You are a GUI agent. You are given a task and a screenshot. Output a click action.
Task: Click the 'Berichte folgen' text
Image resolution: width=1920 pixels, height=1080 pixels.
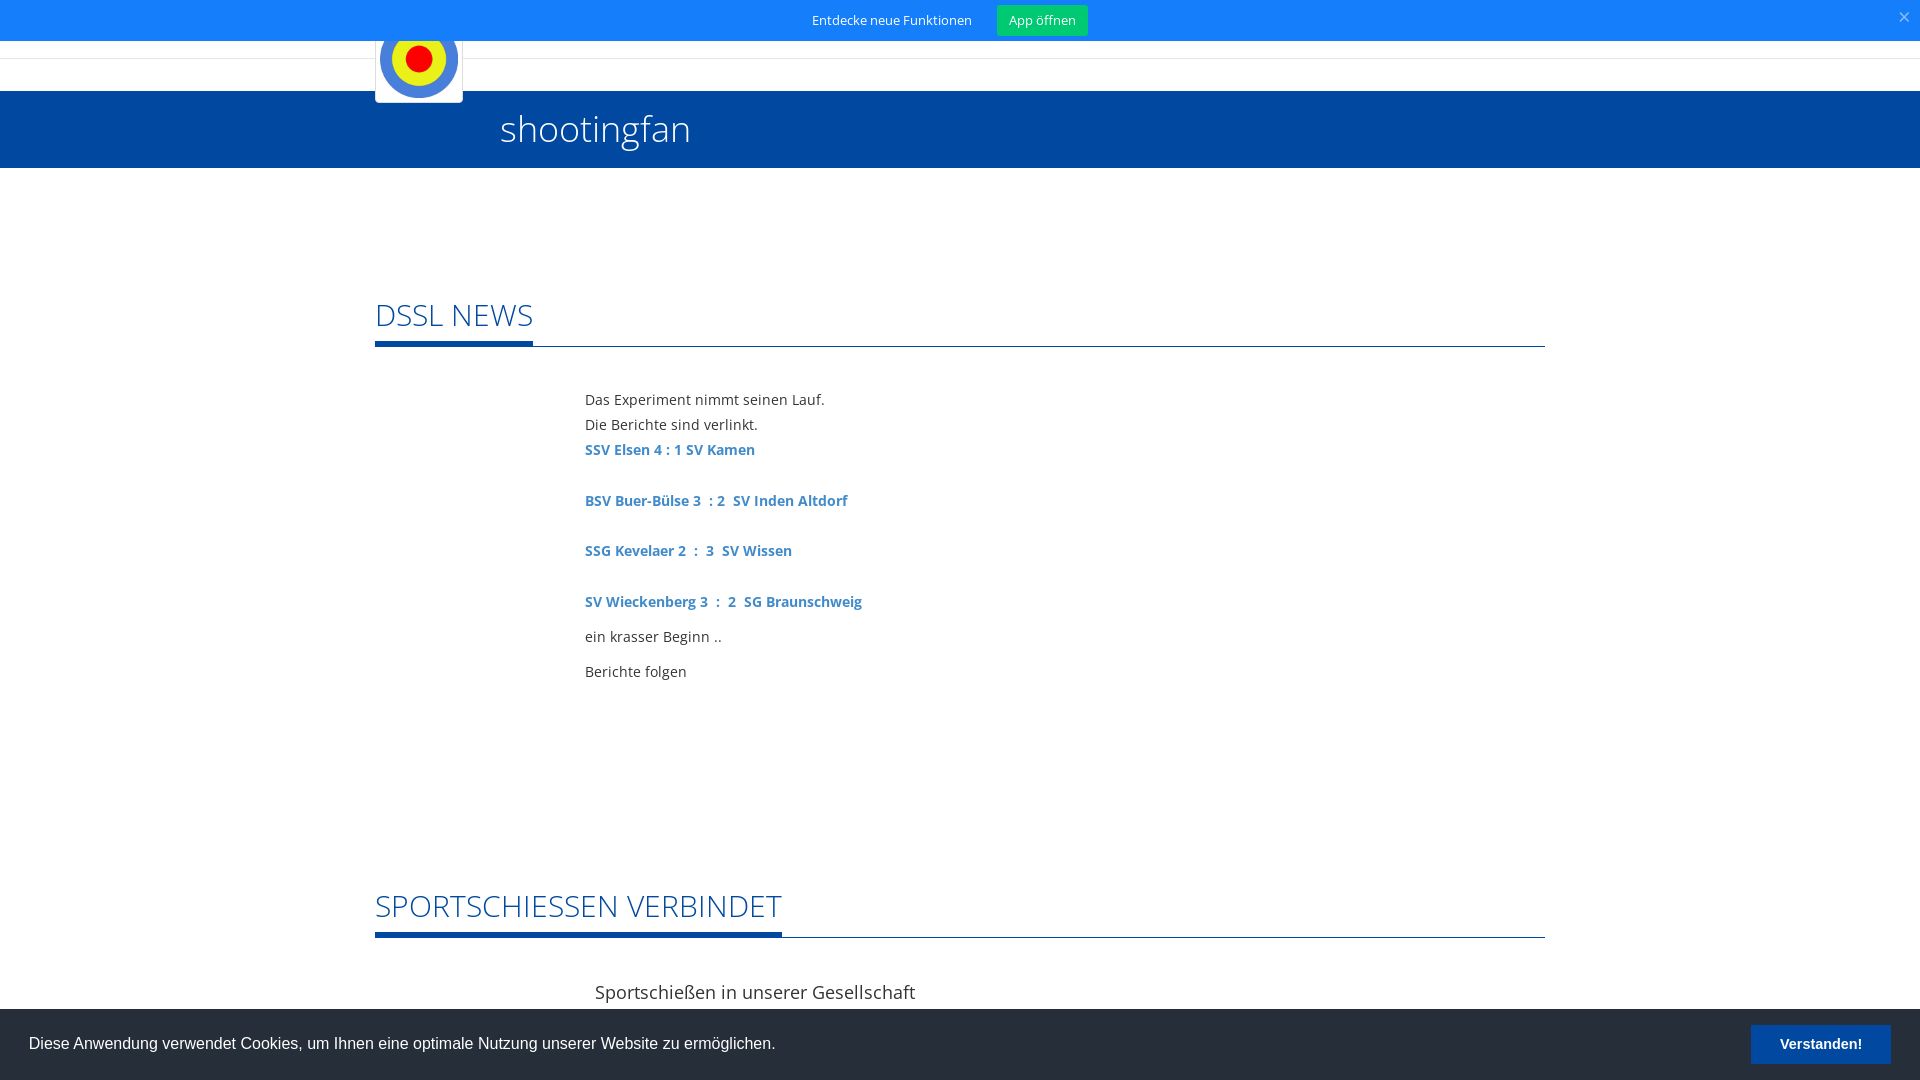tap(636, 672)
